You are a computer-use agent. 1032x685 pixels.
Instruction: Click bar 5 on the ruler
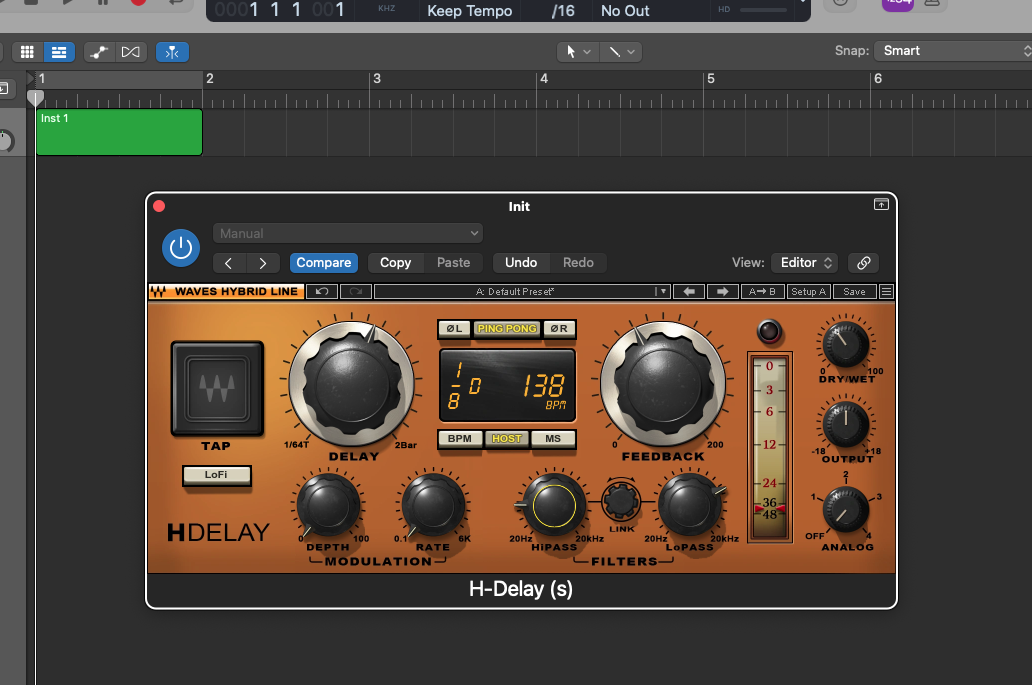click(x=711, y=78)
